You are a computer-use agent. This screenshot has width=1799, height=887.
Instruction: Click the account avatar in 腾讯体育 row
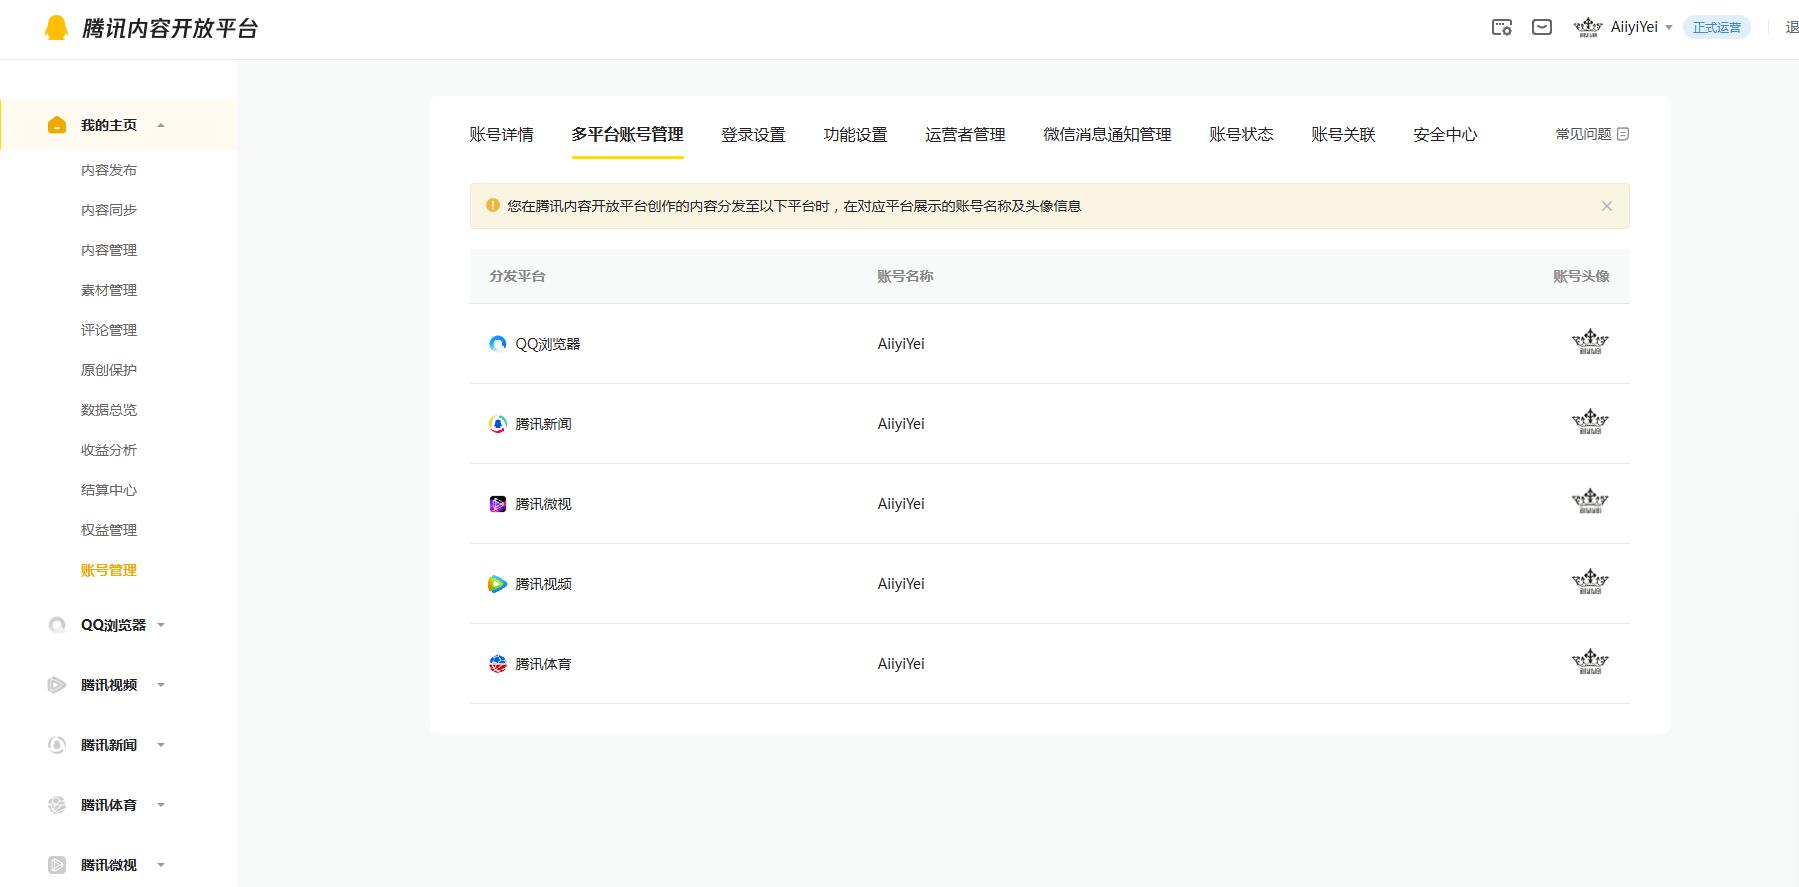1590,662
